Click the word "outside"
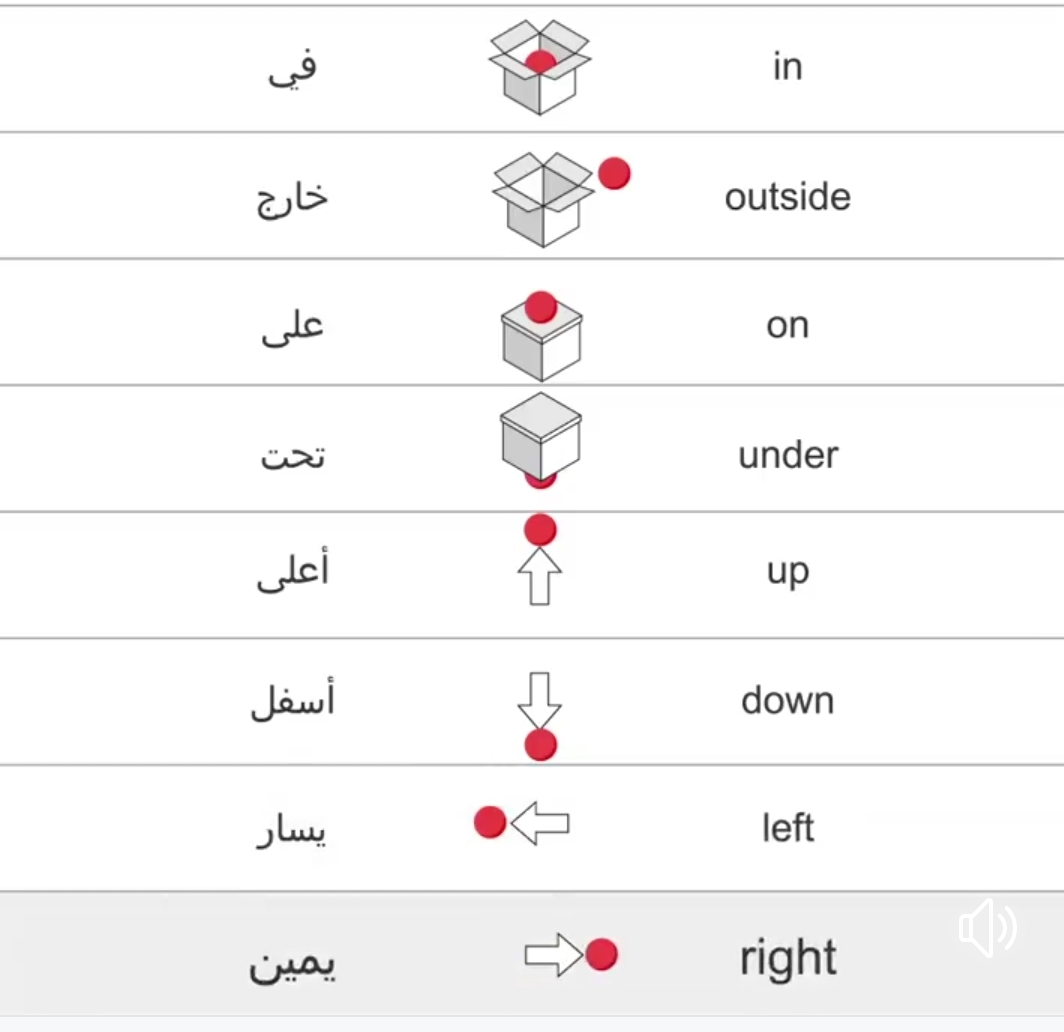This screenshot has height=1032, width=1064. point(788,197)
